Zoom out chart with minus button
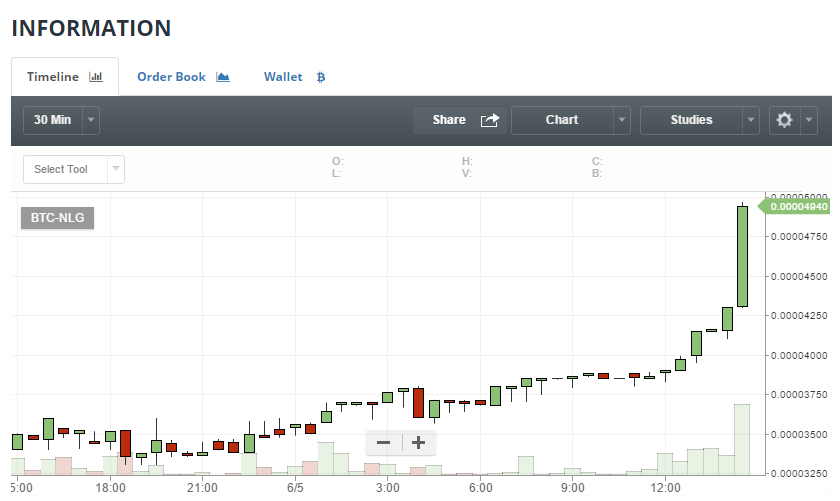 (384, 443)
